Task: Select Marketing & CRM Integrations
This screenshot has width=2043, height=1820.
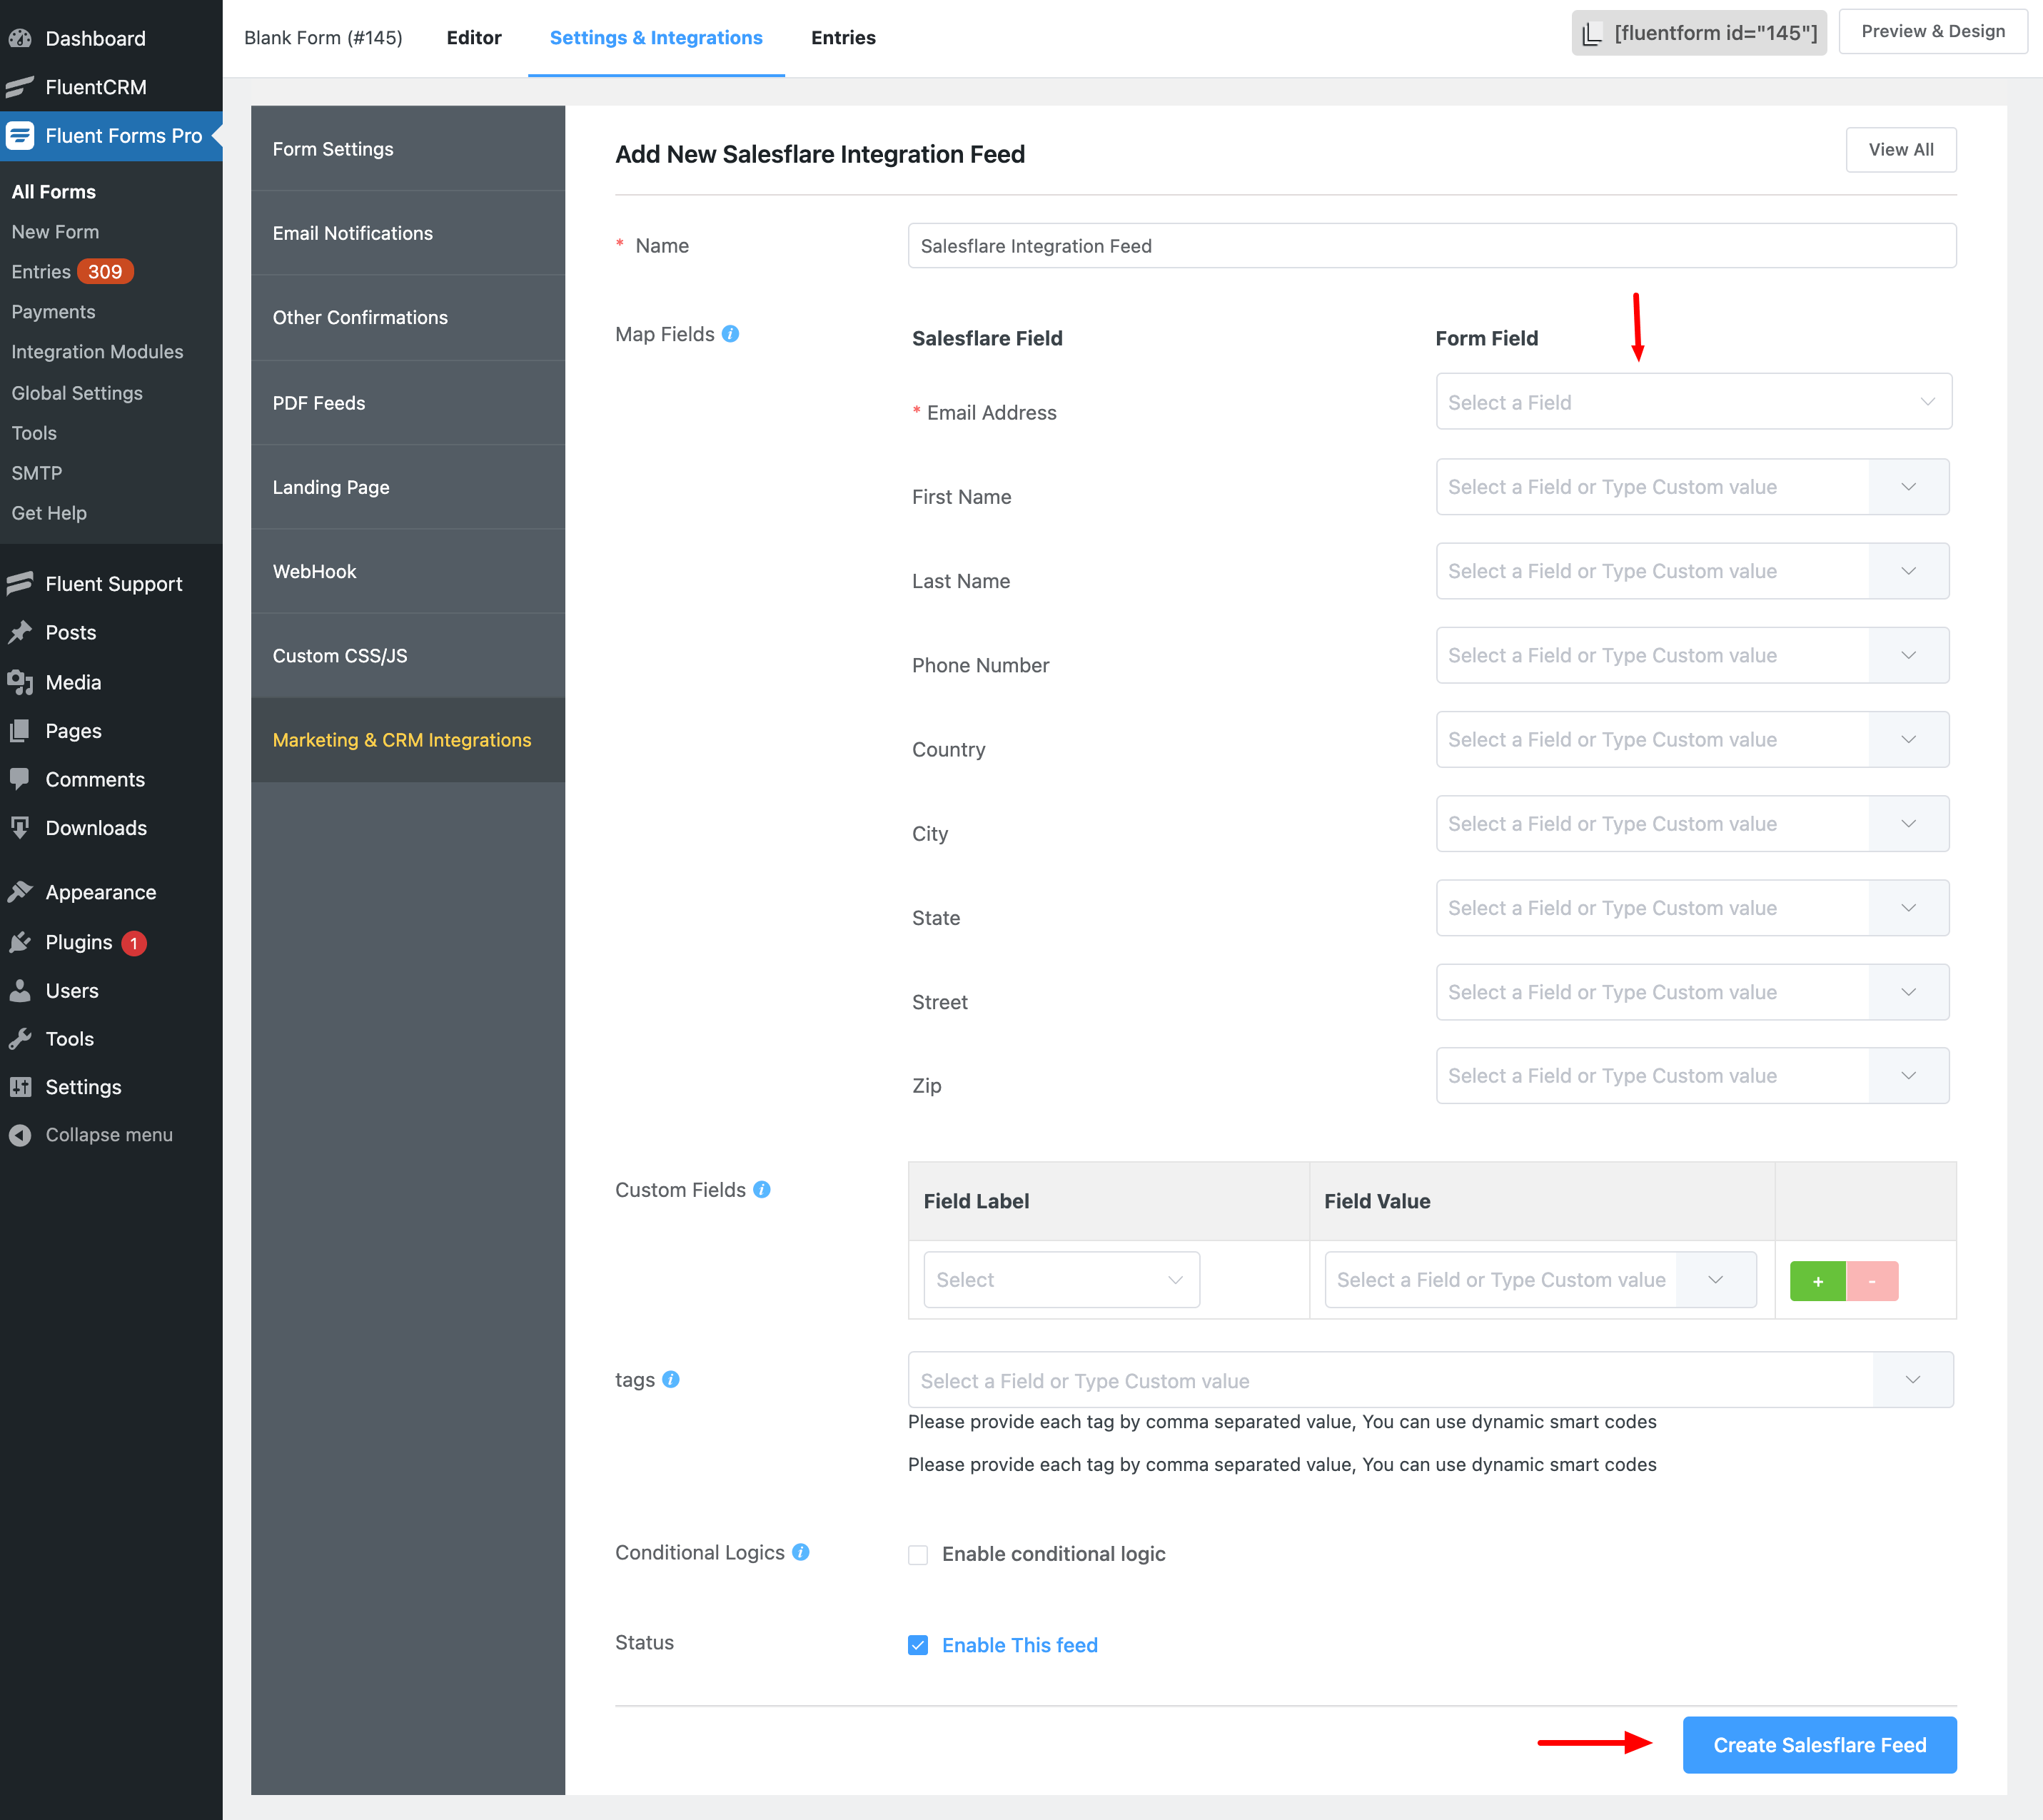Action: coord(408,740)
